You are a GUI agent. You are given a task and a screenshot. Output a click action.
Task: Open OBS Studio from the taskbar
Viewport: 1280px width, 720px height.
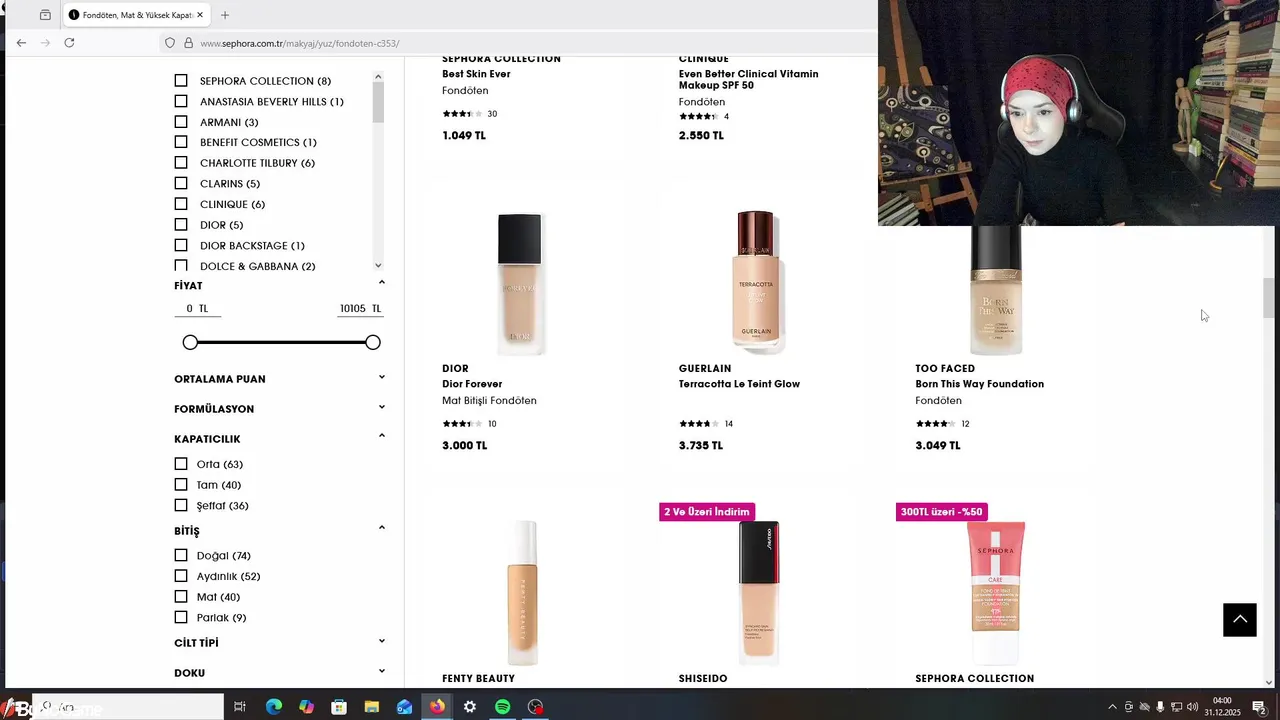[x=536, y=707]
